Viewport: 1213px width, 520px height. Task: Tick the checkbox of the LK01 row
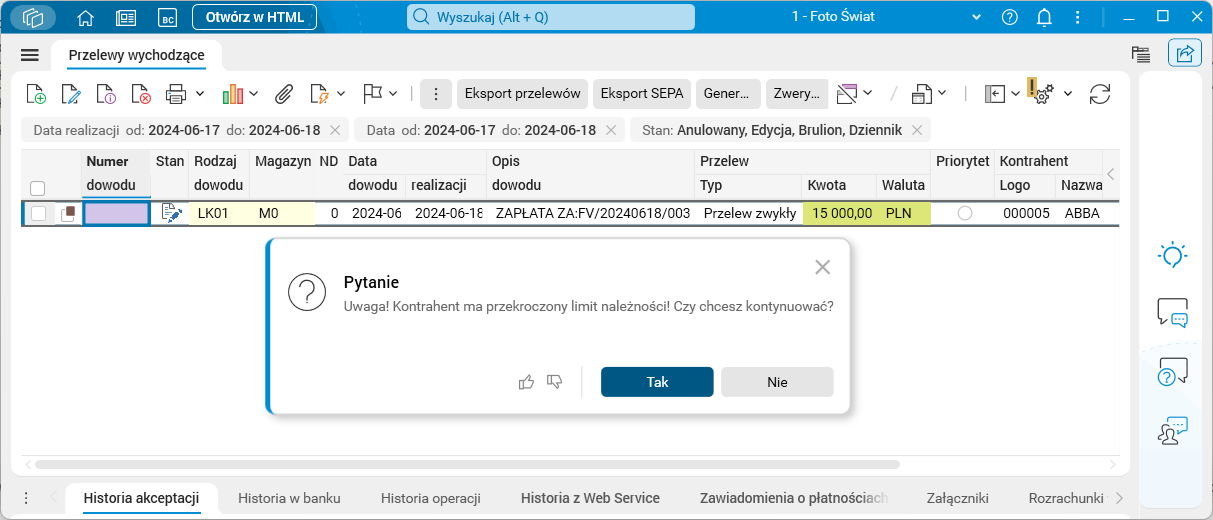coord(38,213)
